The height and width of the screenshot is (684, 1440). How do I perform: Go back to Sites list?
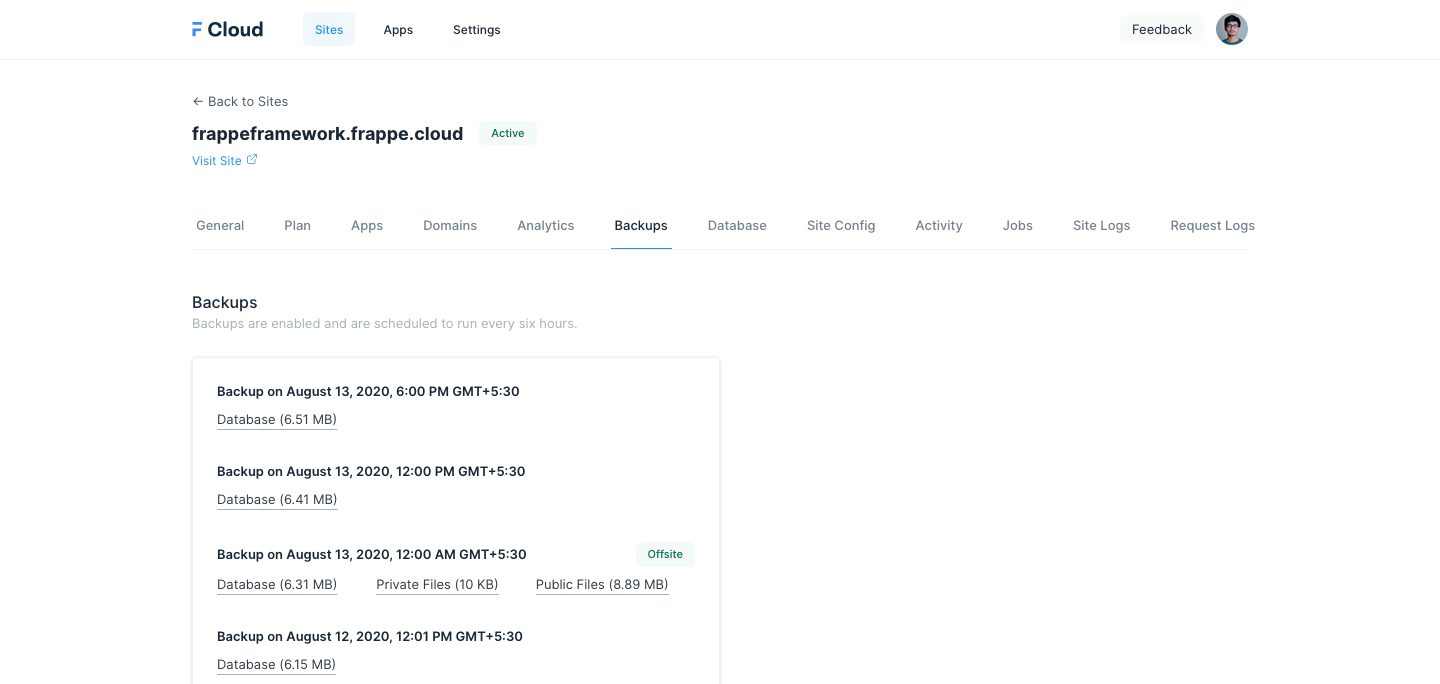click(240, 101)
